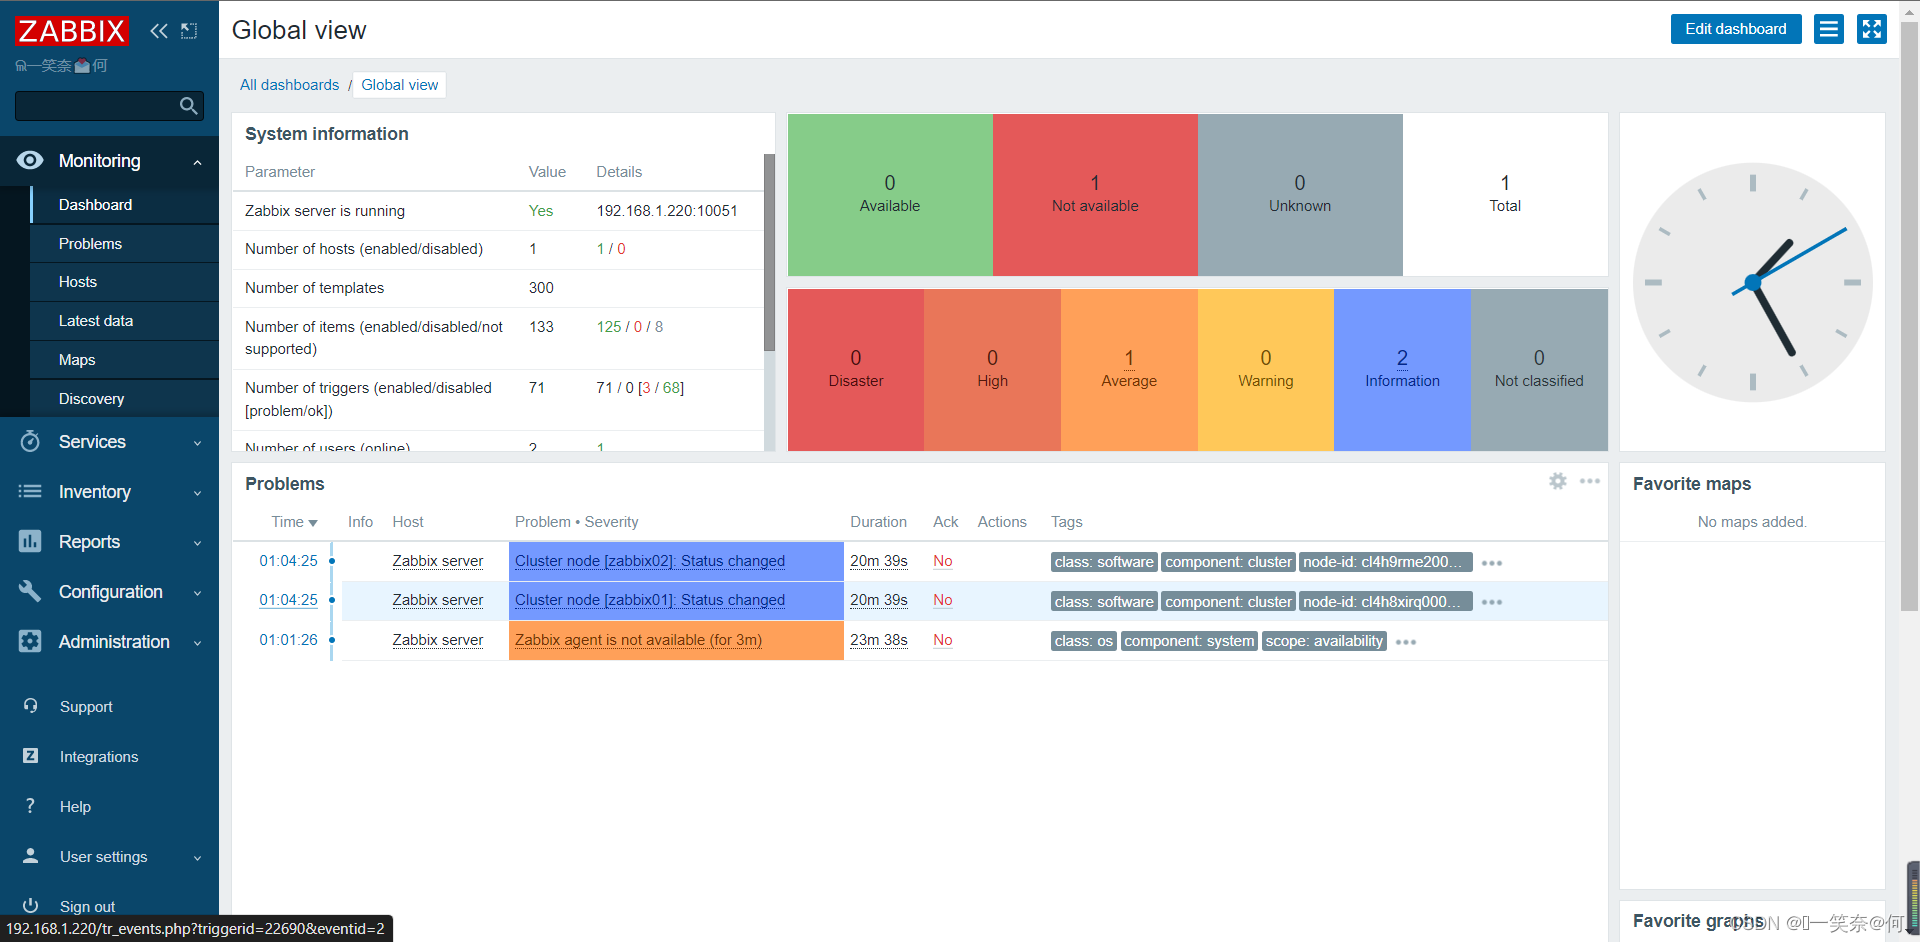Open the Latest data menu item
Image resolution: width=1920 pixels, height=942 pixels.
click(x=125, y=321)
